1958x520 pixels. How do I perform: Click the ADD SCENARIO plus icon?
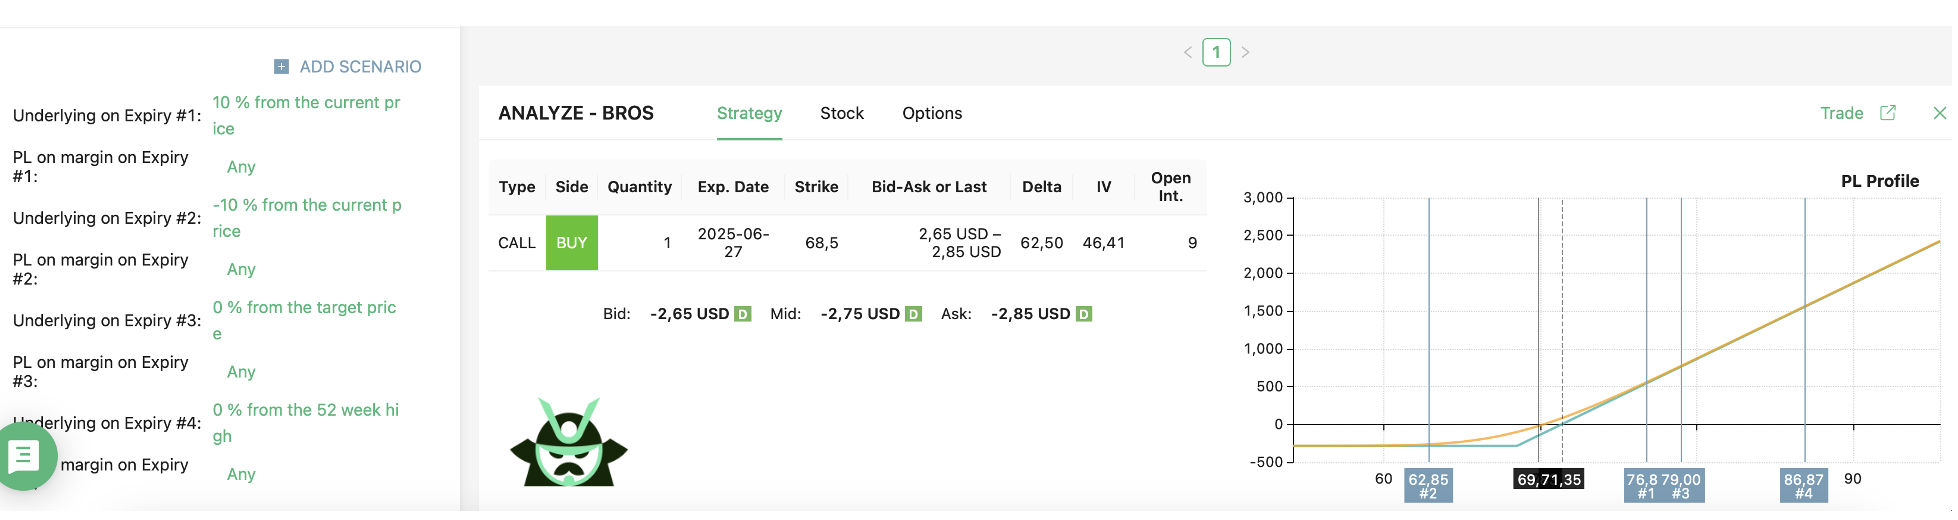pyautogui.click(x=281, y=67)
